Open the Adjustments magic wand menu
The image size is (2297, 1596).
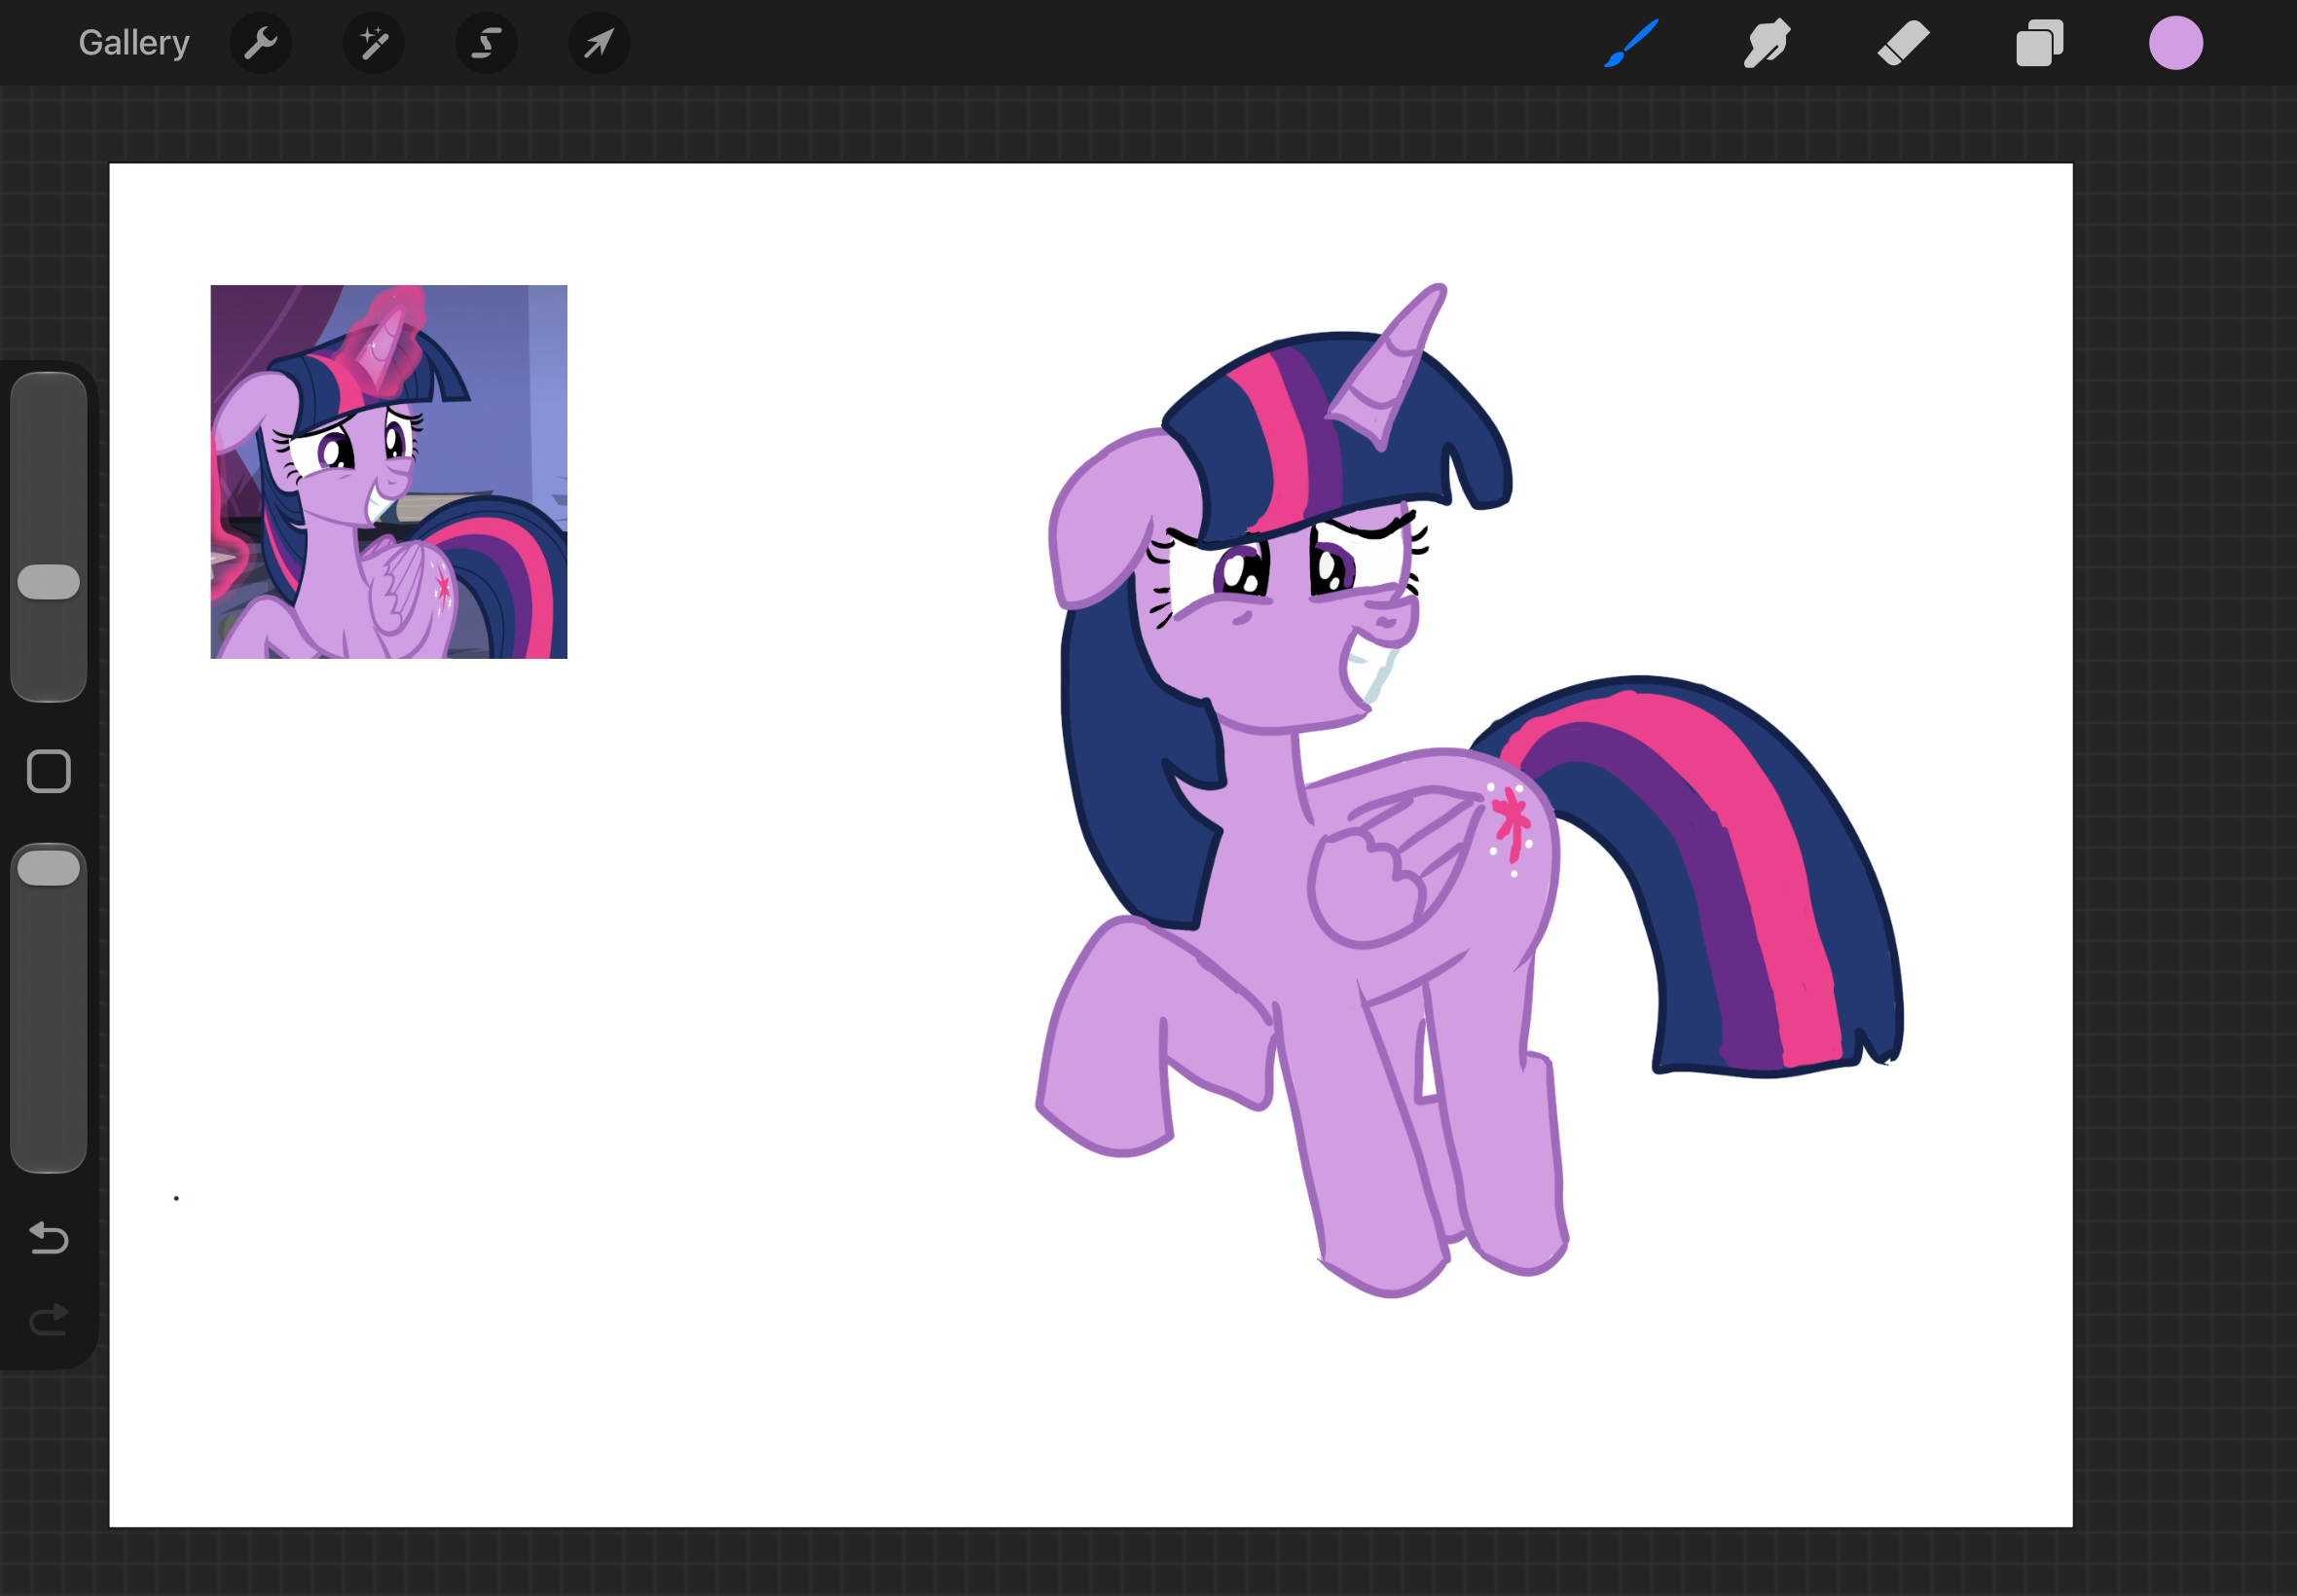374,43
